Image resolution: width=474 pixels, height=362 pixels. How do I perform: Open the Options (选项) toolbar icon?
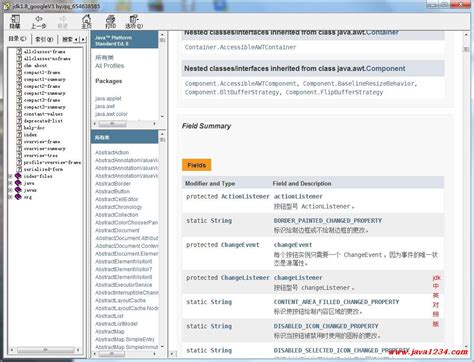[x=134, y=19]
